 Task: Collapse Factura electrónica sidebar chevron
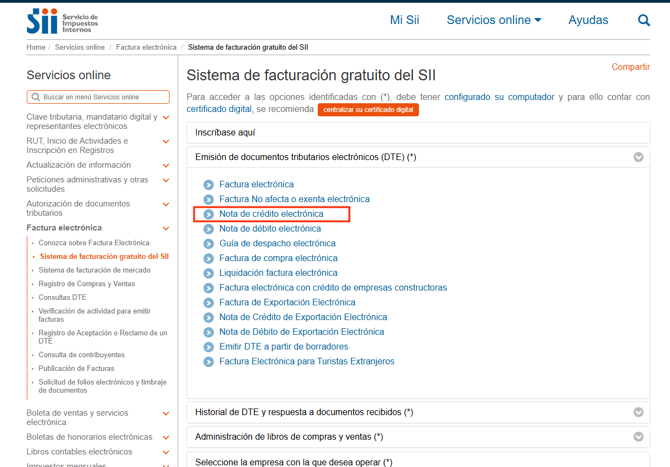click(166, 228)
